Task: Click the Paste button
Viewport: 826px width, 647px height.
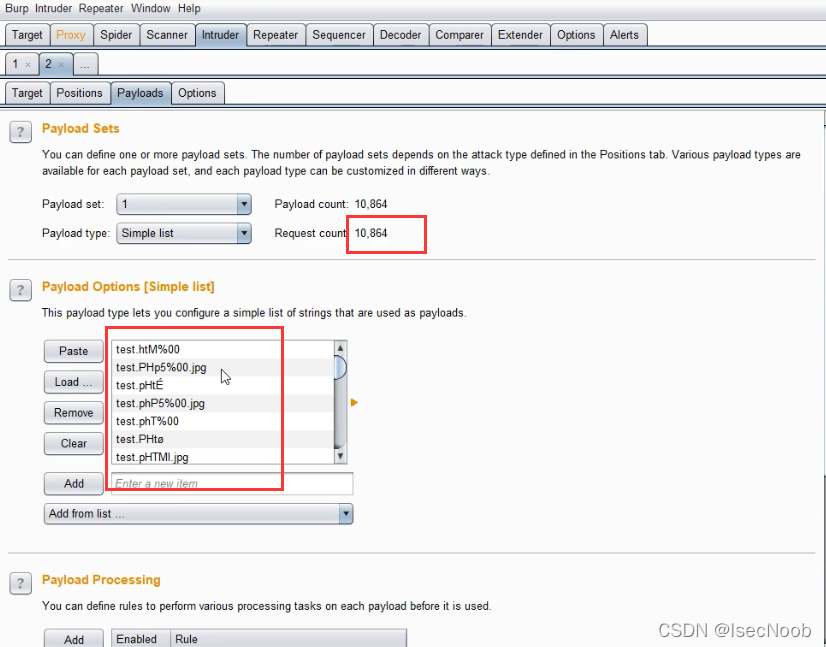Action: coord(74,351)
